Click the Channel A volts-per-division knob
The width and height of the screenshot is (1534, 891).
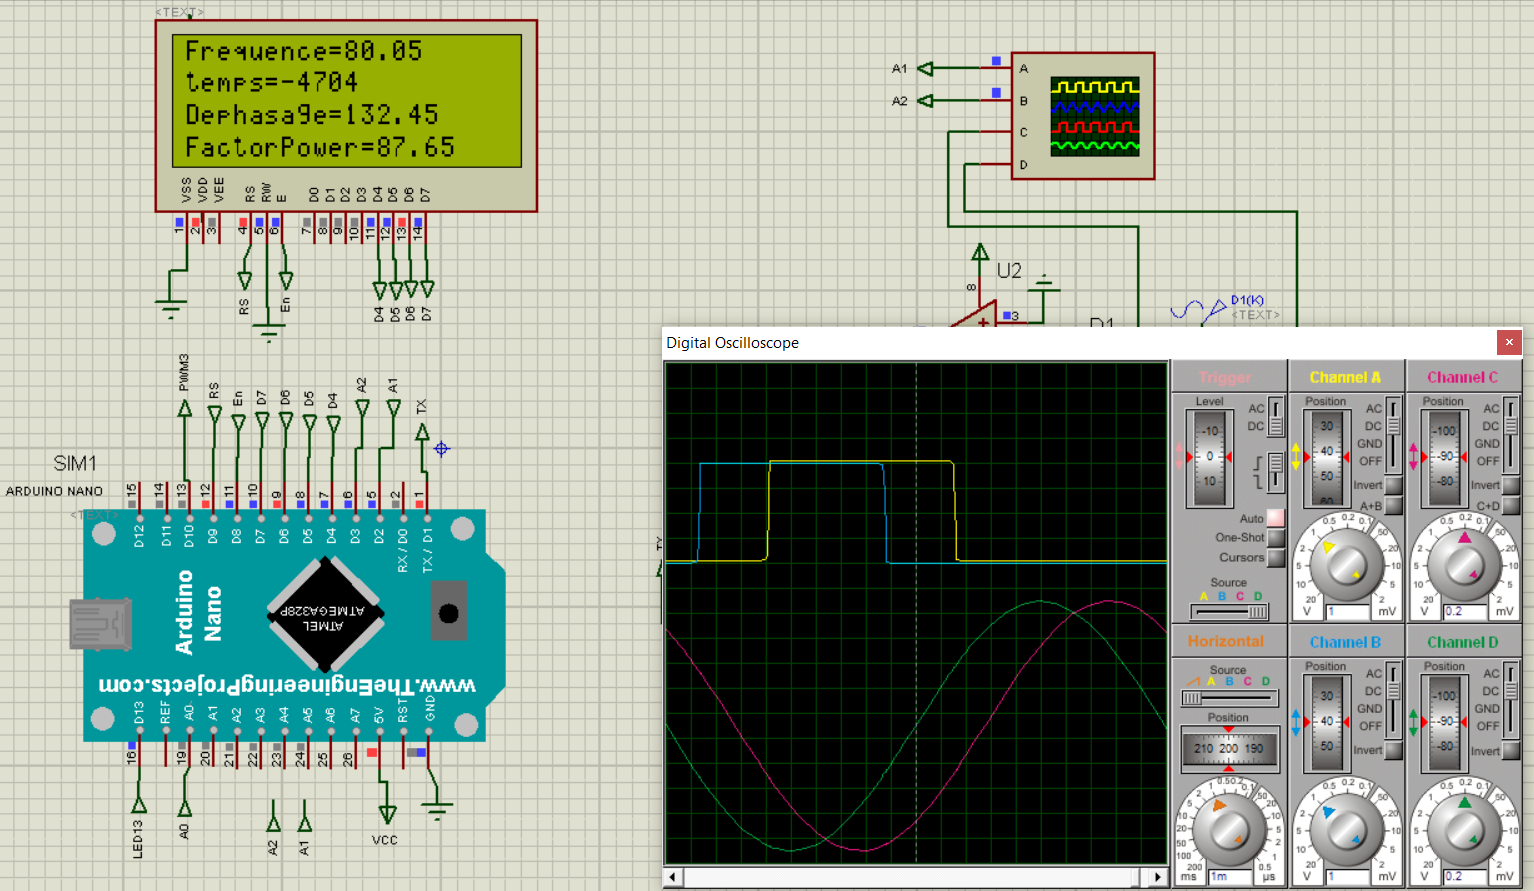[1346, 564]
